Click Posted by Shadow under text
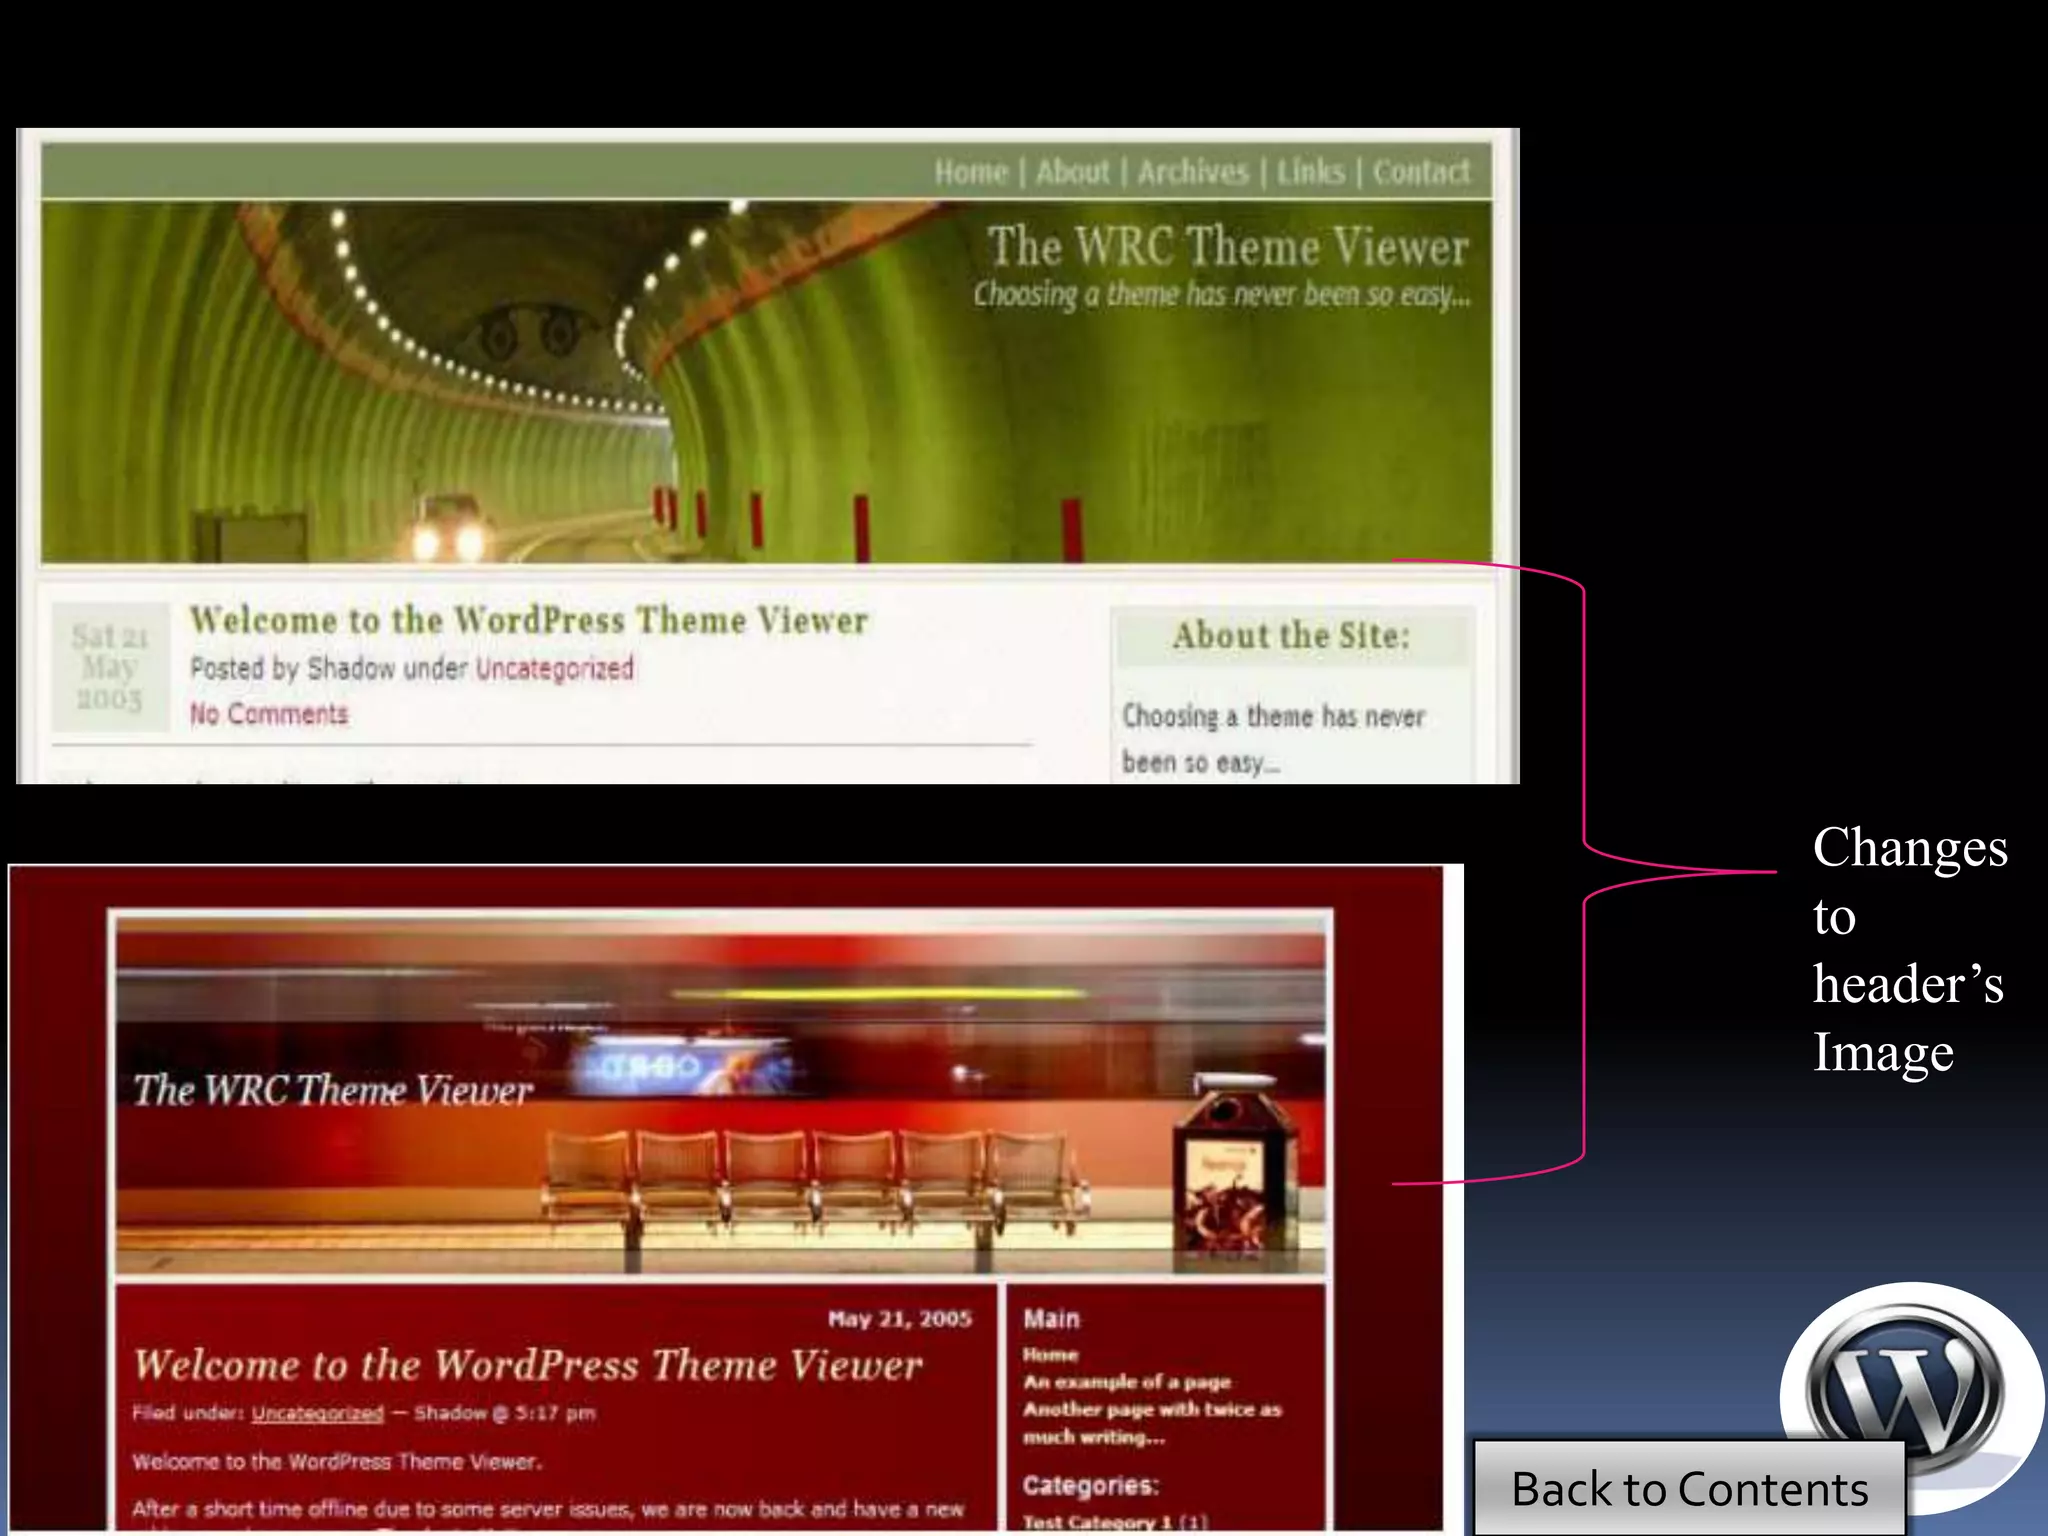Image resolution: width=2048 pixels, height=1536 pixels. [x=329, y=668]
